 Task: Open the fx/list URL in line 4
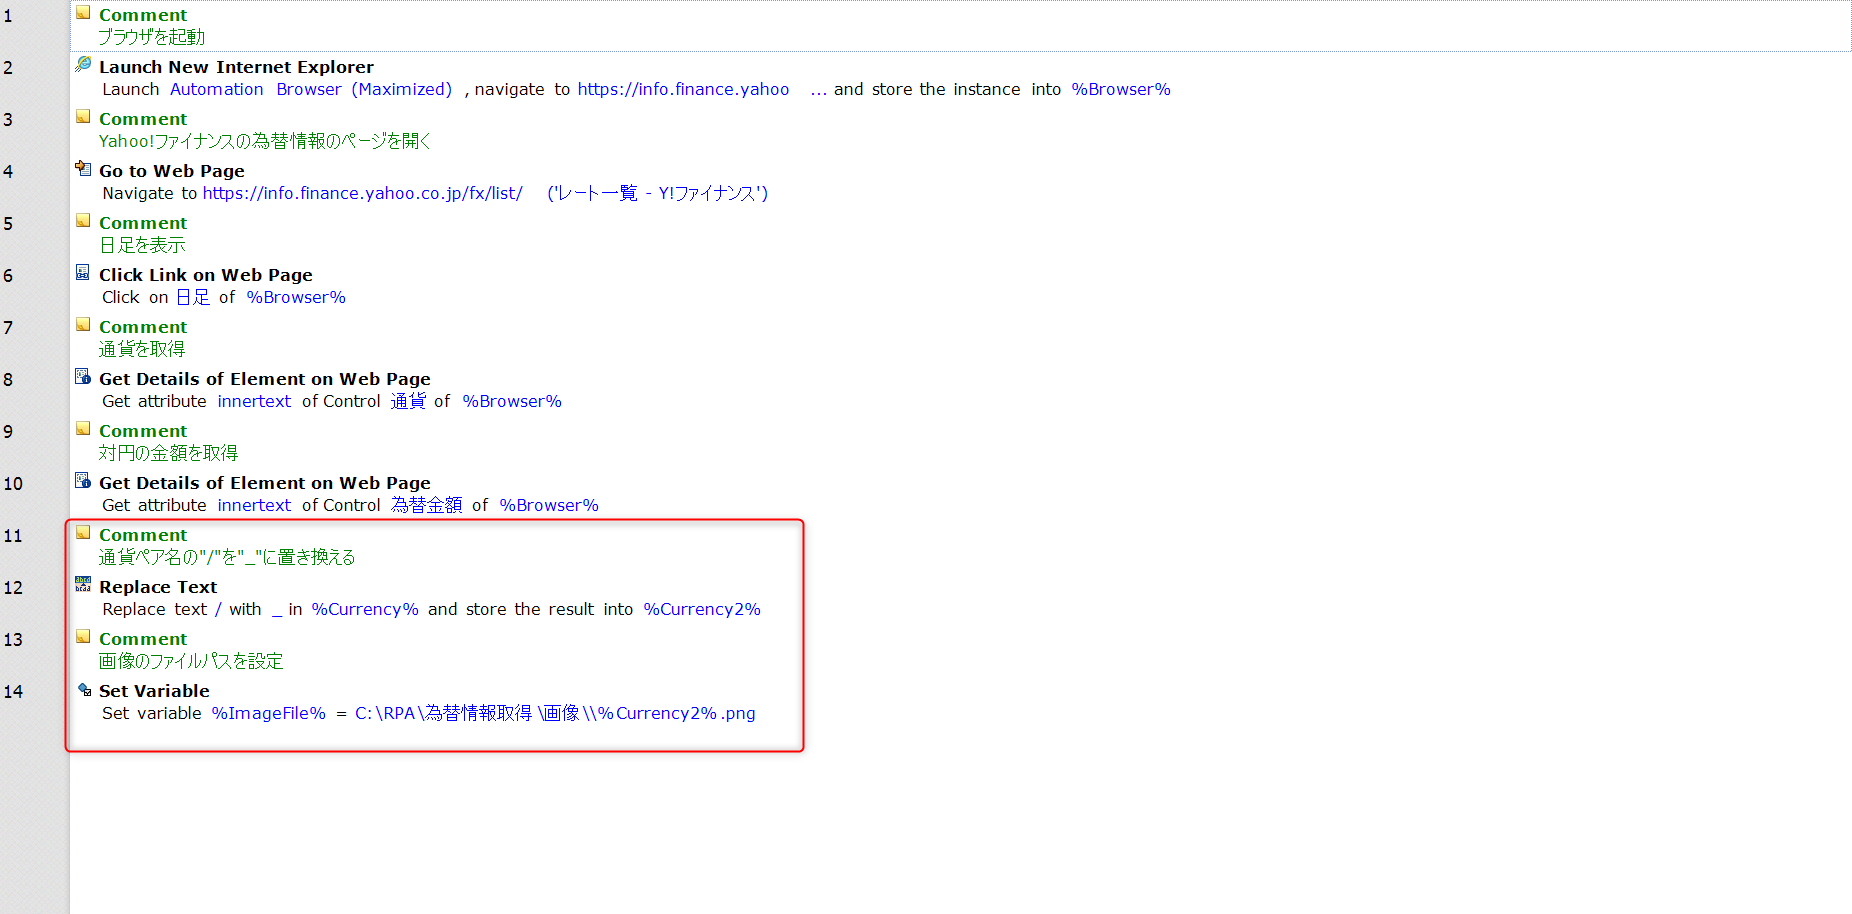[362, 193]
